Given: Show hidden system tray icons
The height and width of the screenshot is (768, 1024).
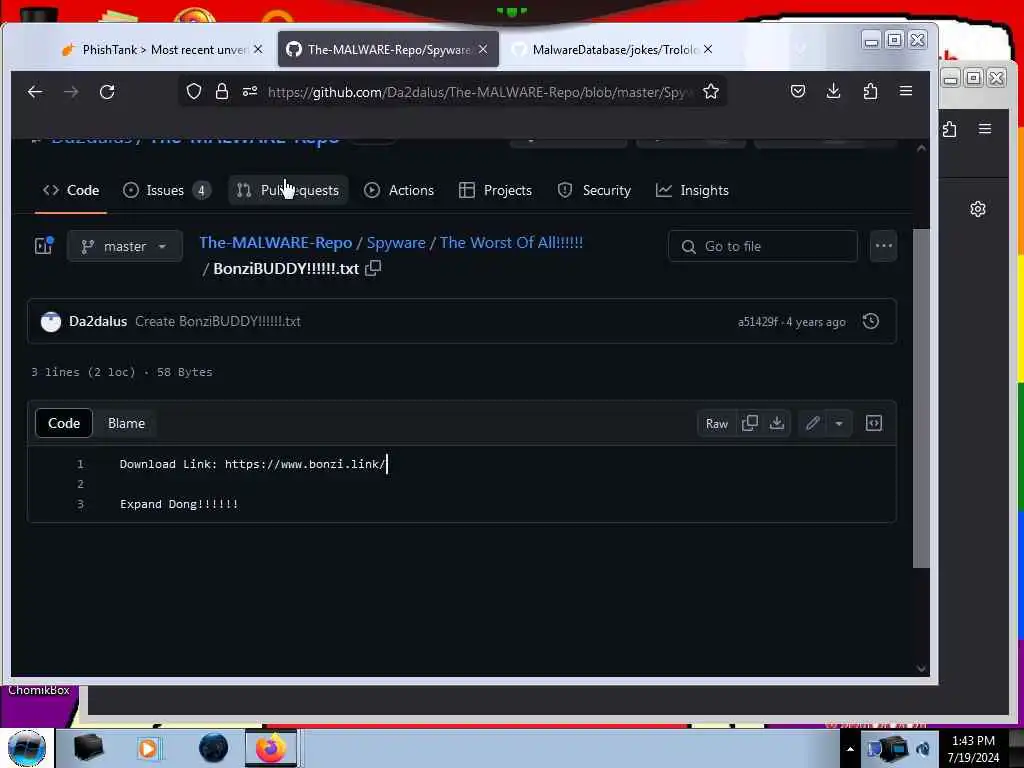Looking at the screenshot, I should (850, 749).
